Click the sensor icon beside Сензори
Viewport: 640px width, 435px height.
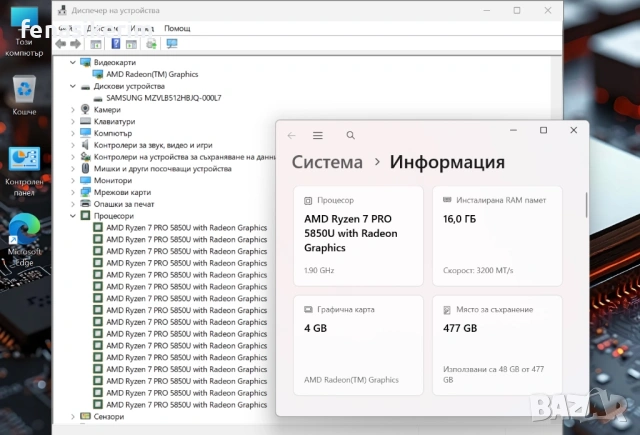pos(85,416)
